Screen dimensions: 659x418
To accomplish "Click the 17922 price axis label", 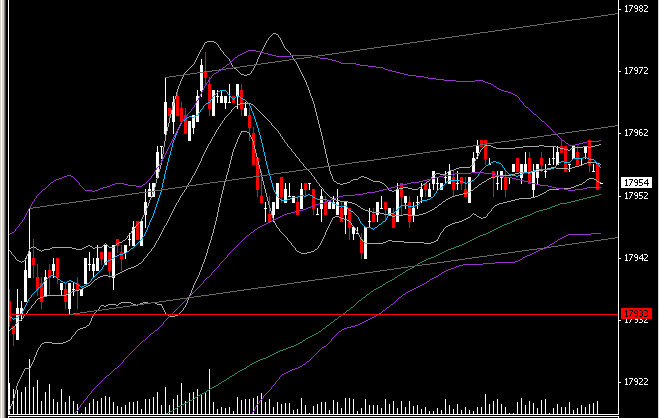I will click(x=636, y=382).
